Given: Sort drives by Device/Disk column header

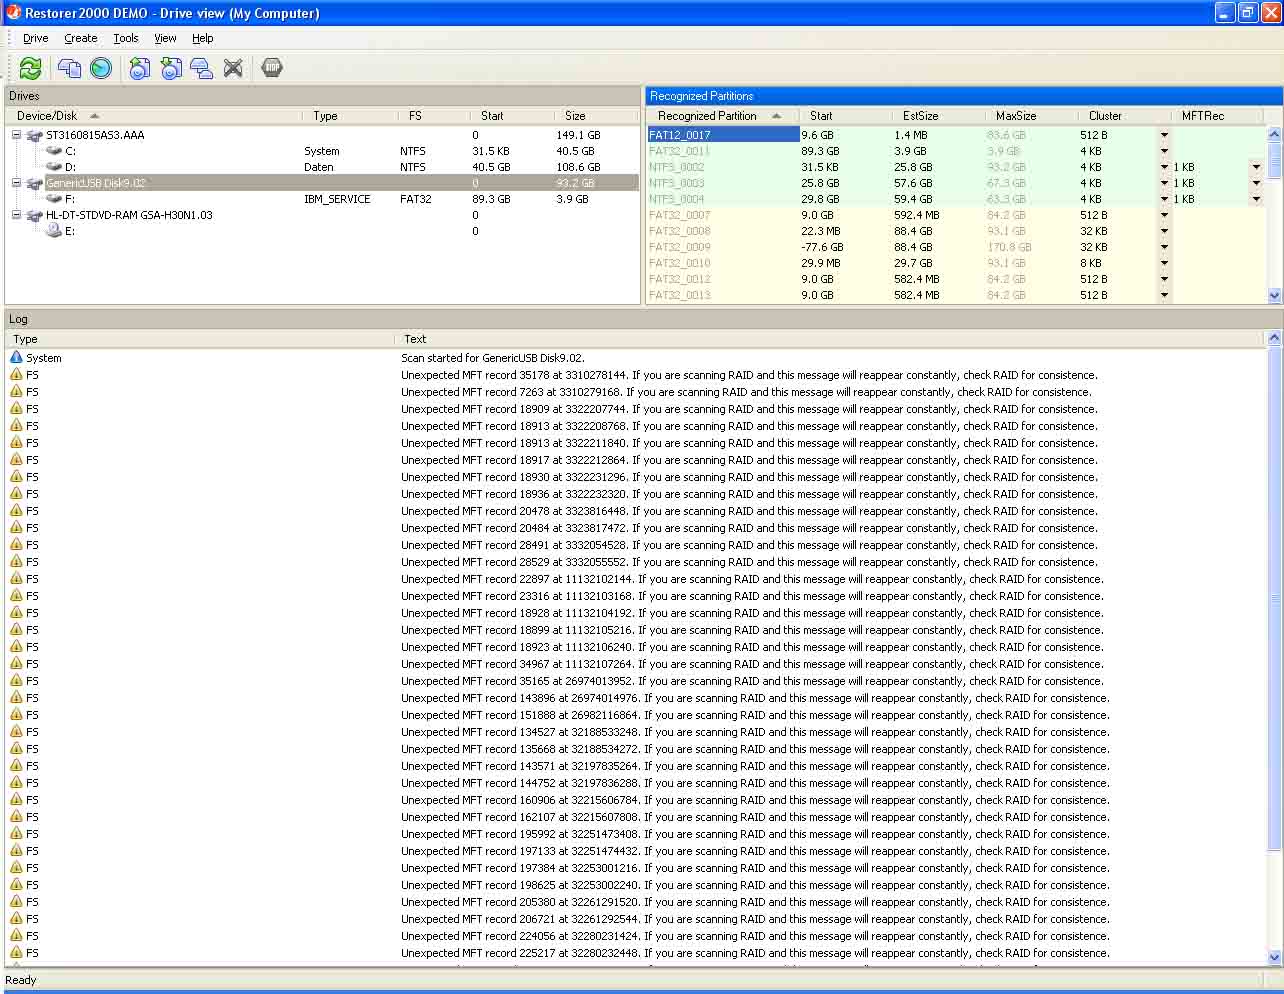Looking at the screenshot, I should pyautogui.click(x=154, y=116).
